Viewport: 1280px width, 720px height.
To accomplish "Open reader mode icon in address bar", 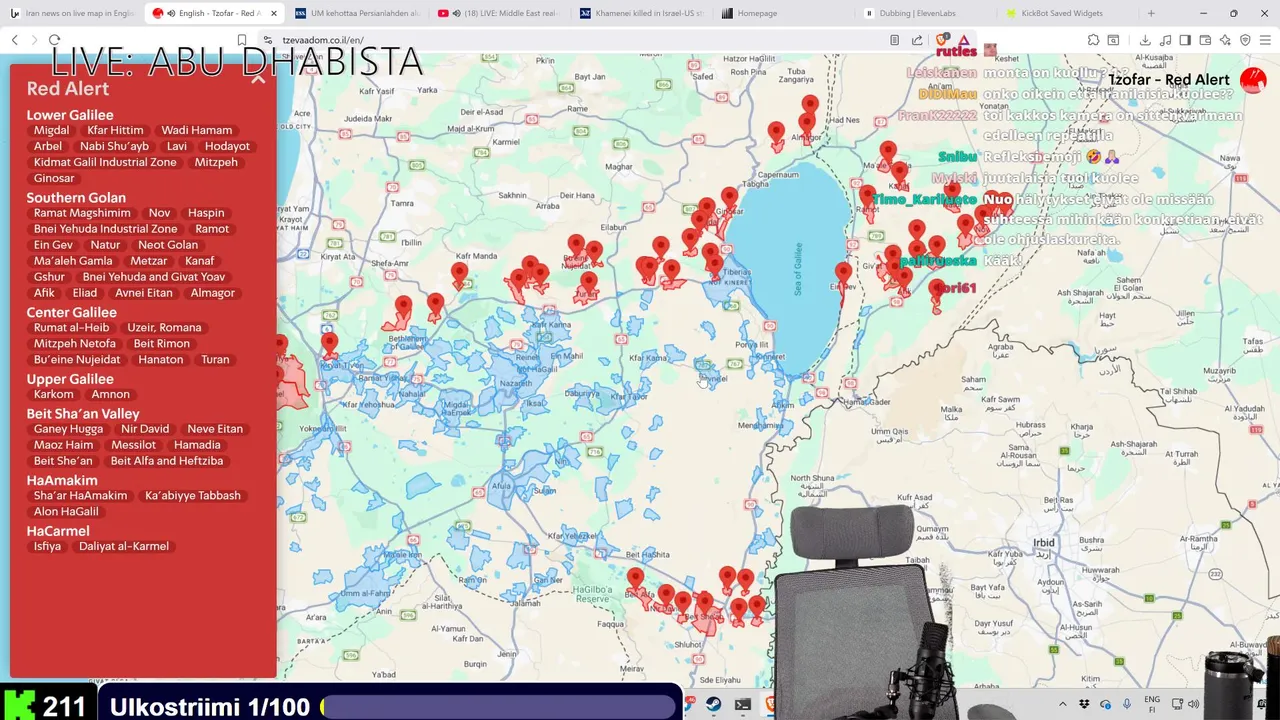I will (x=894, y=40).
